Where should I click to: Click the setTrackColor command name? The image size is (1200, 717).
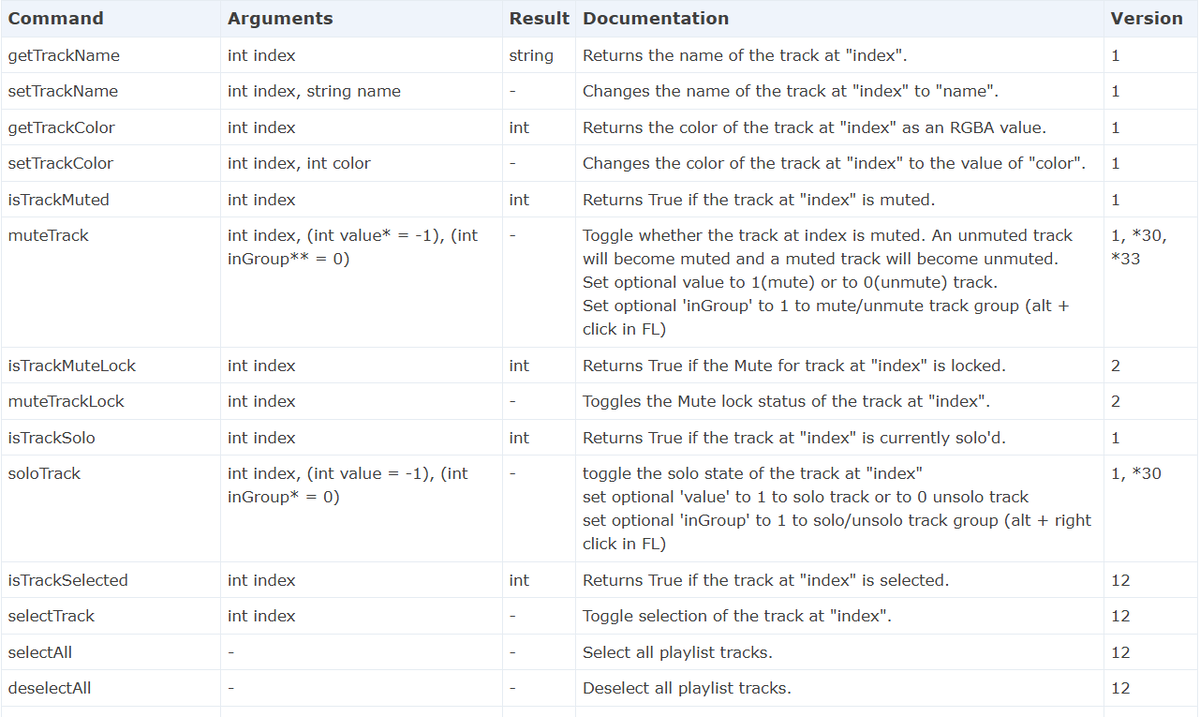click(60, 163)
